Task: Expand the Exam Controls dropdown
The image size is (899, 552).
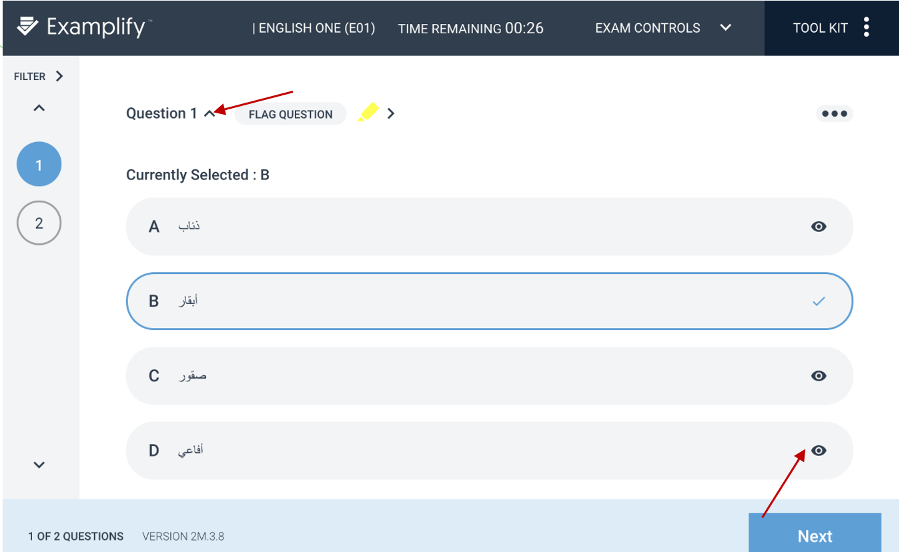Action: 725,28
